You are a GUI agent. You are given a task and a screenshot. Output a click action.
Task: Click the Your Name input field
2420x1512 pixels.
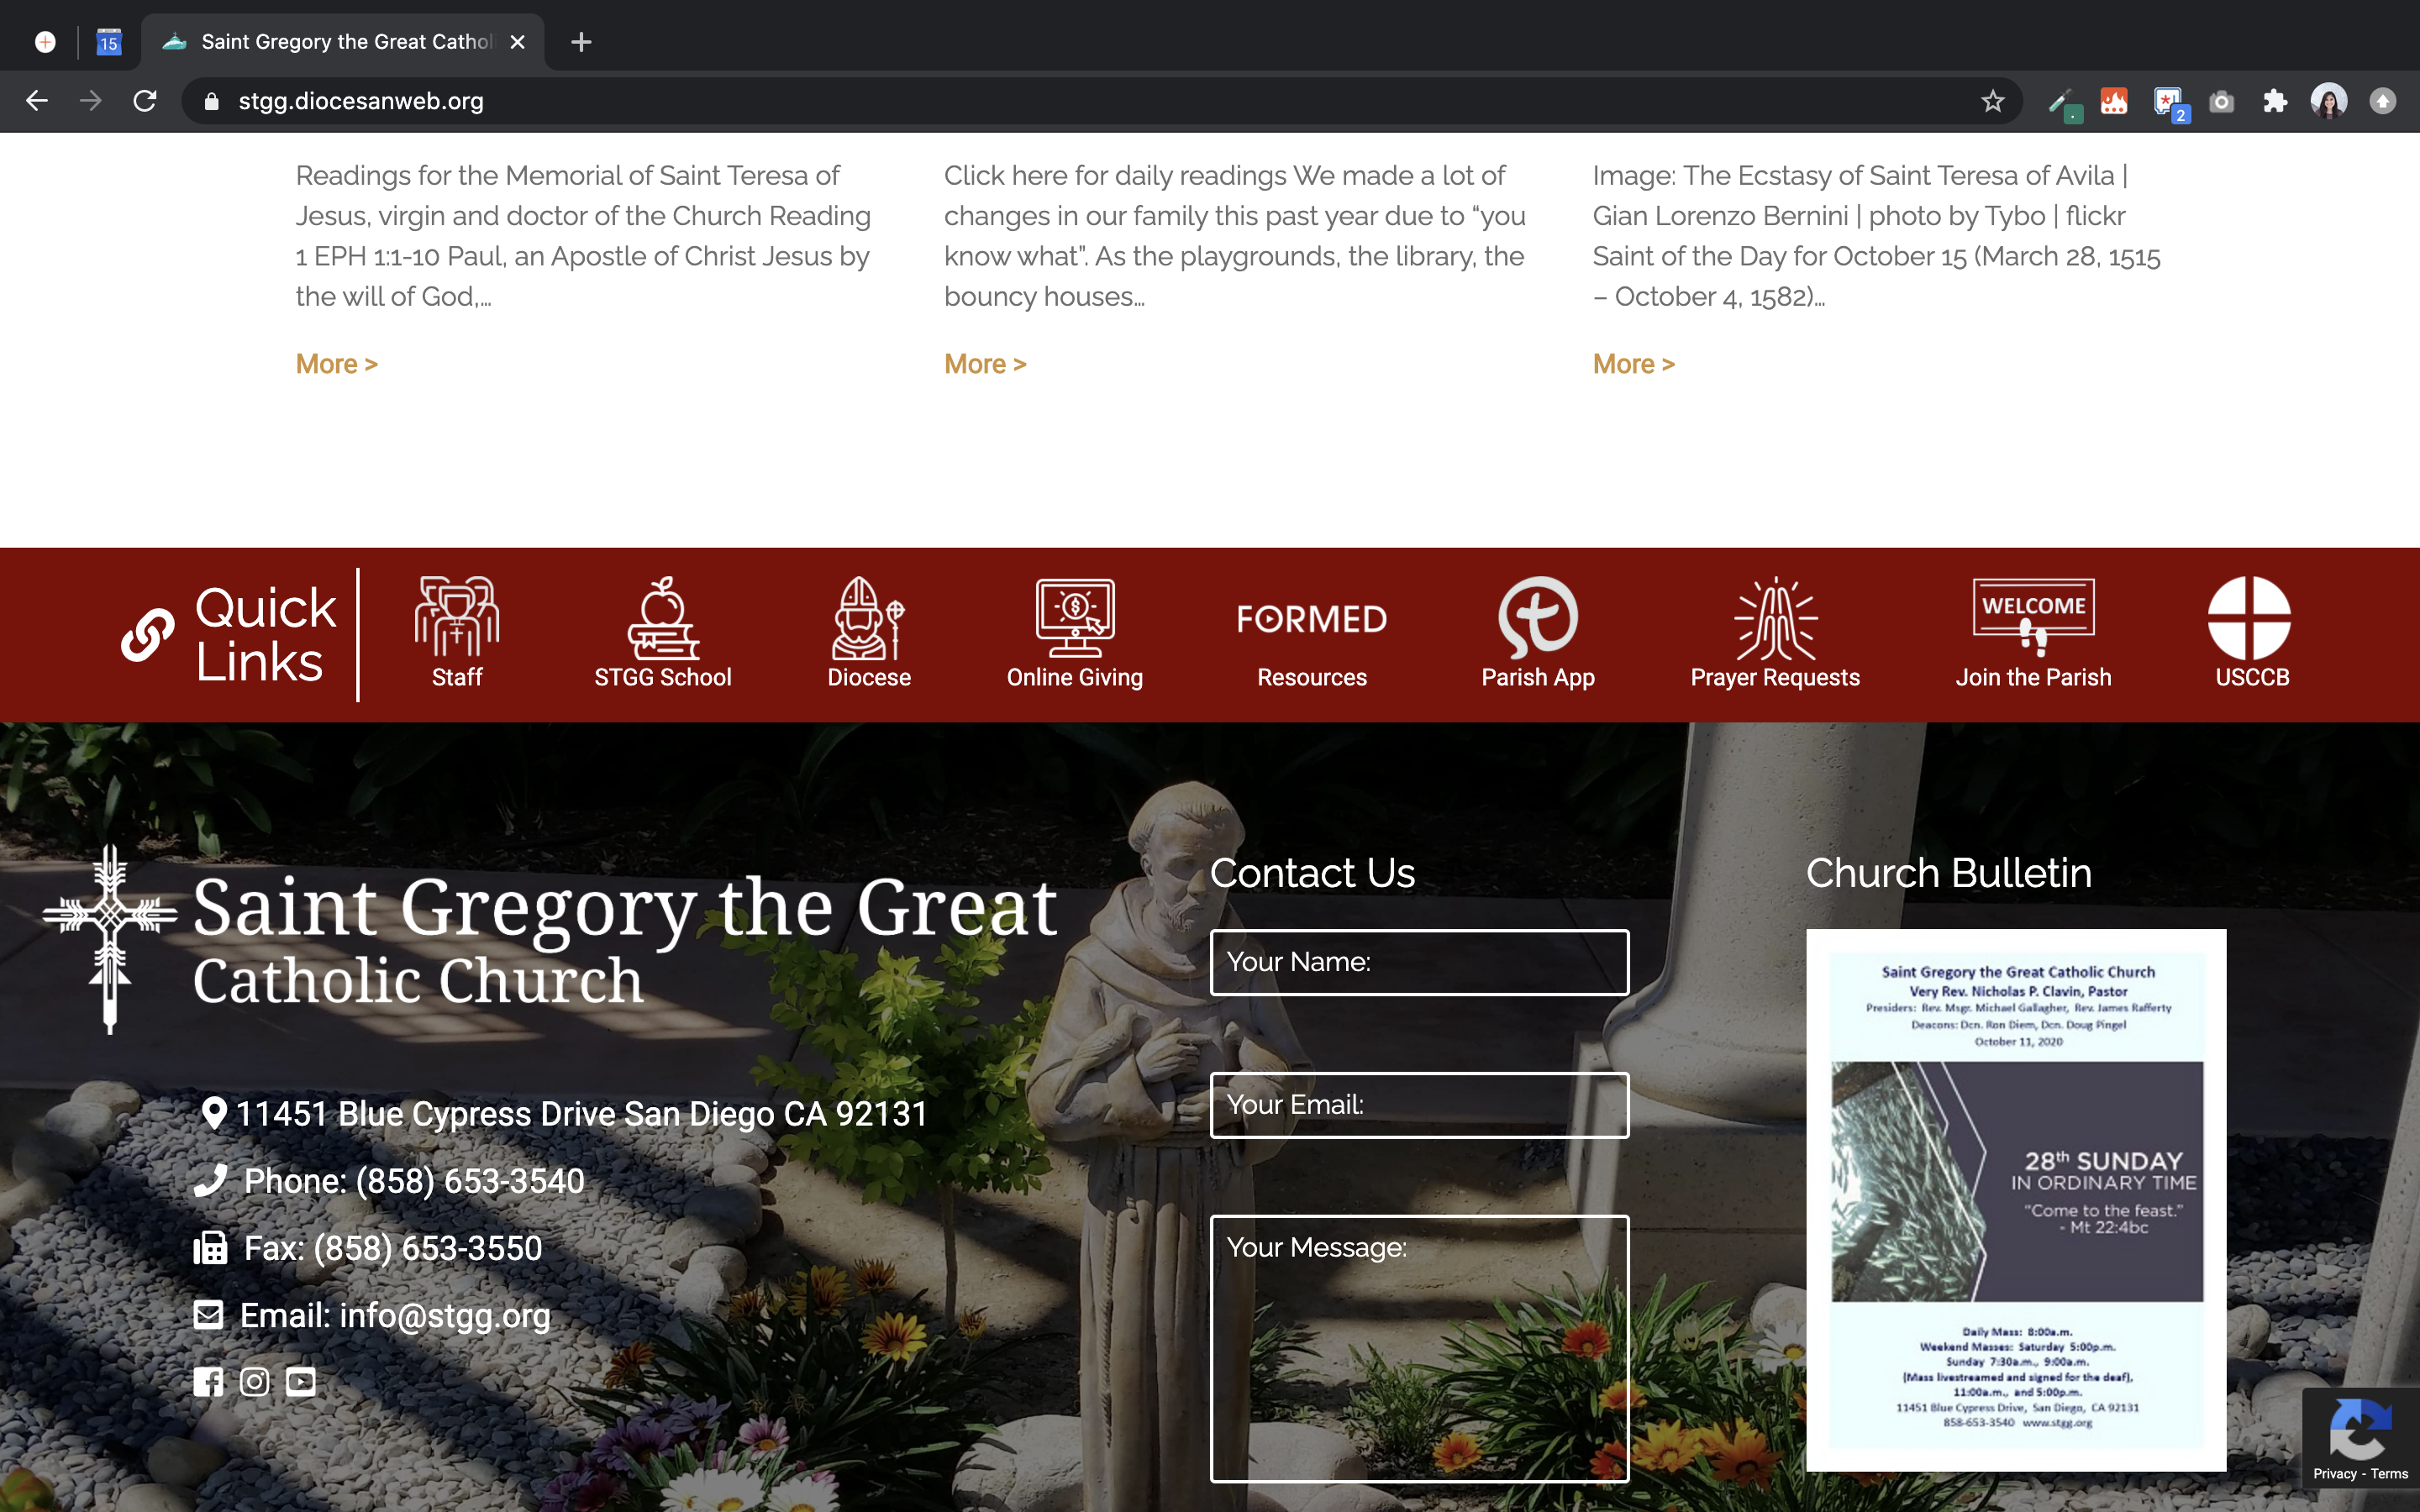[x=1419, y=962]
